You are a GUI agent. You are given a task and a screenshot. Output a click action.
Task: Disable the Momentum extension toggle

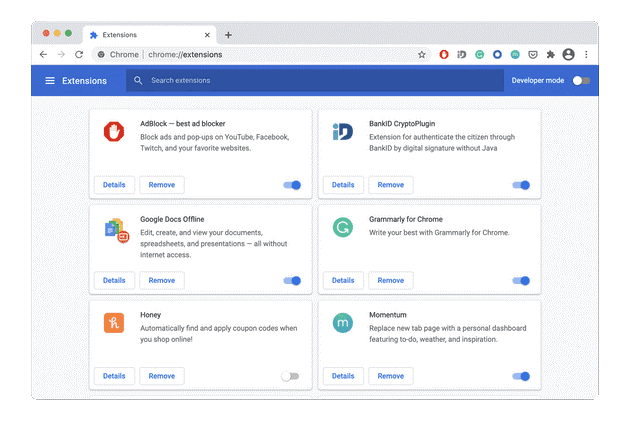tap(521, 376)
